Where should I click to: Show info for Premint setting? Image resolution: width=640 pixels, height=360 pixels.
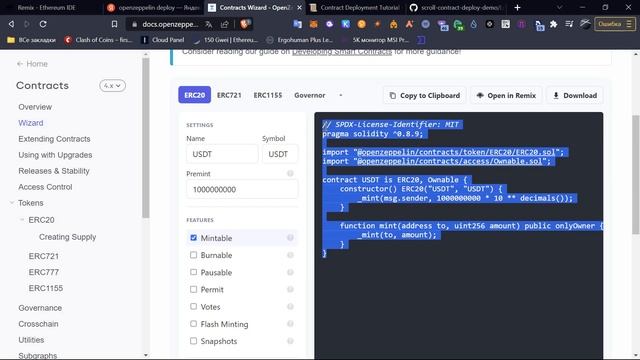290,173
